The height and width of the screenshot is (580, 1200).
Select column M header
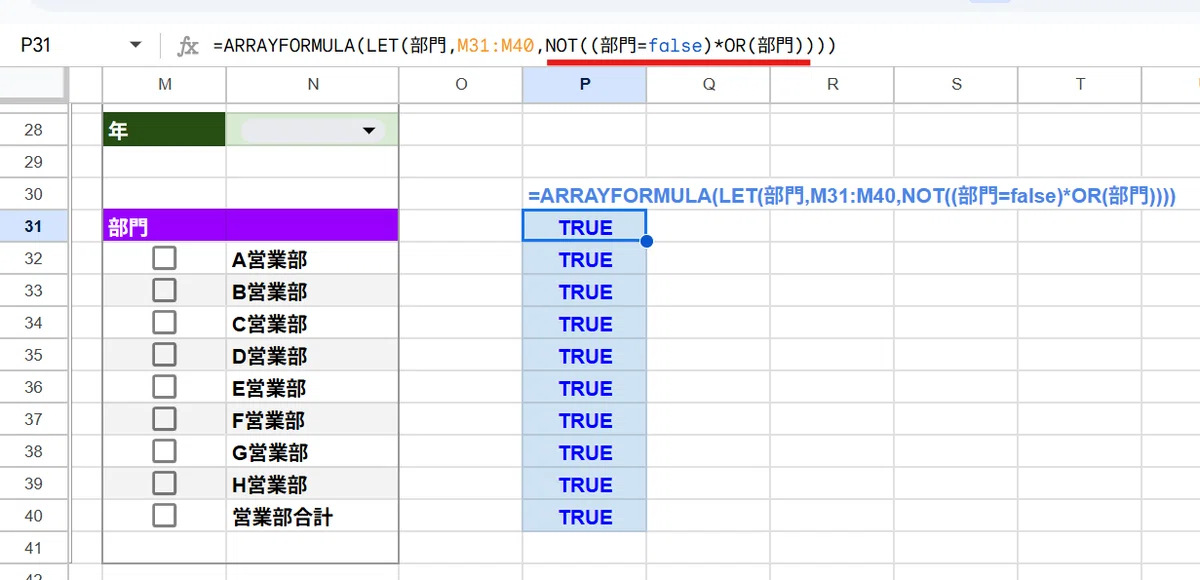(164, 85)
